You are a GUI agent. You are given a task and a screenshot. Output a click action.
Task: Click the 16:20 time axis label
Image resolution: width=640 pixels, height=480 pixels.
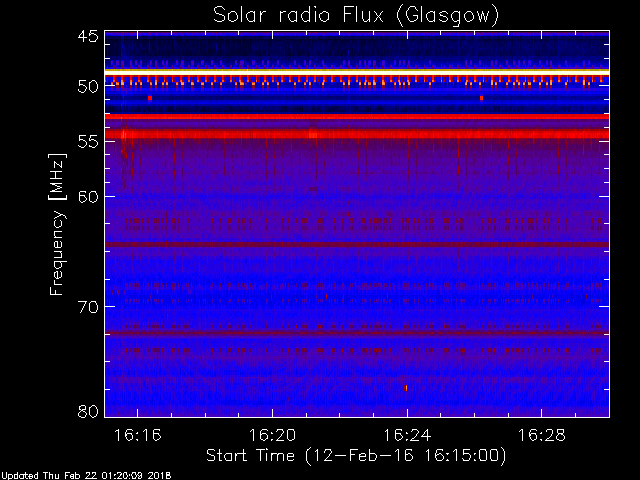(x=272, y=435)
